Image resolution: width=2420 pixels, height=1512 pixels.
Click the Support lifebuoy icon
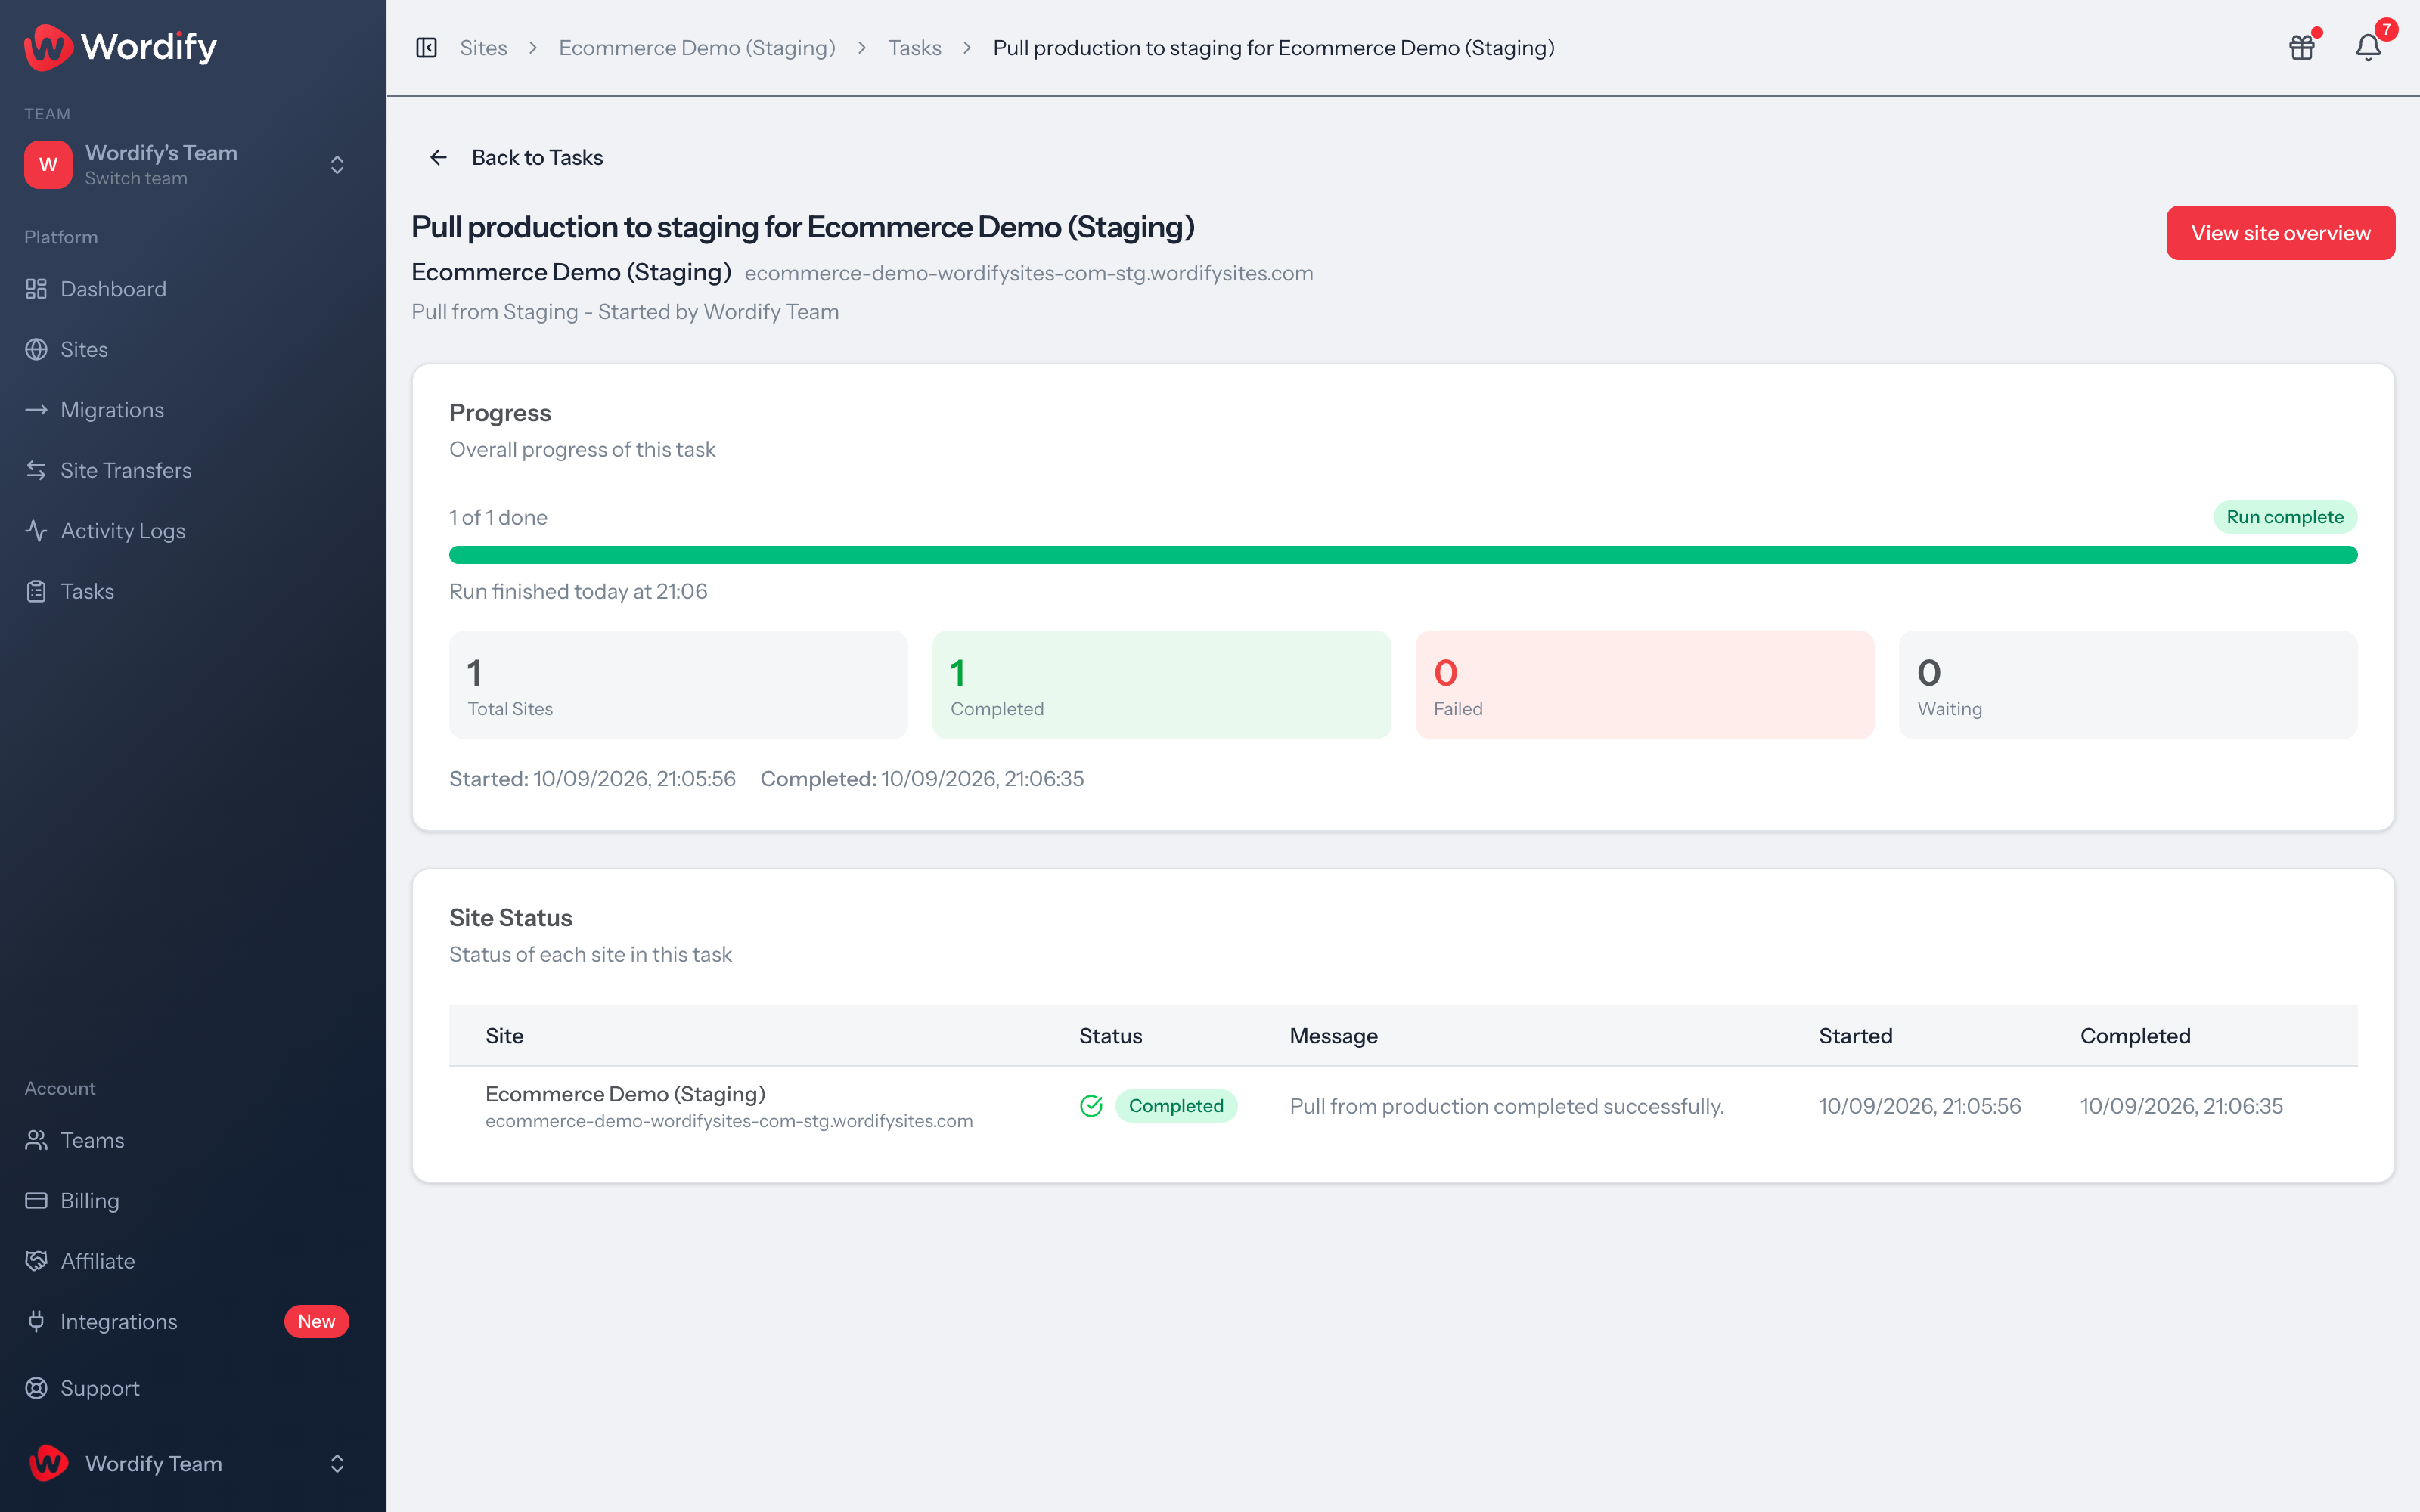[x=36, y=1388]
